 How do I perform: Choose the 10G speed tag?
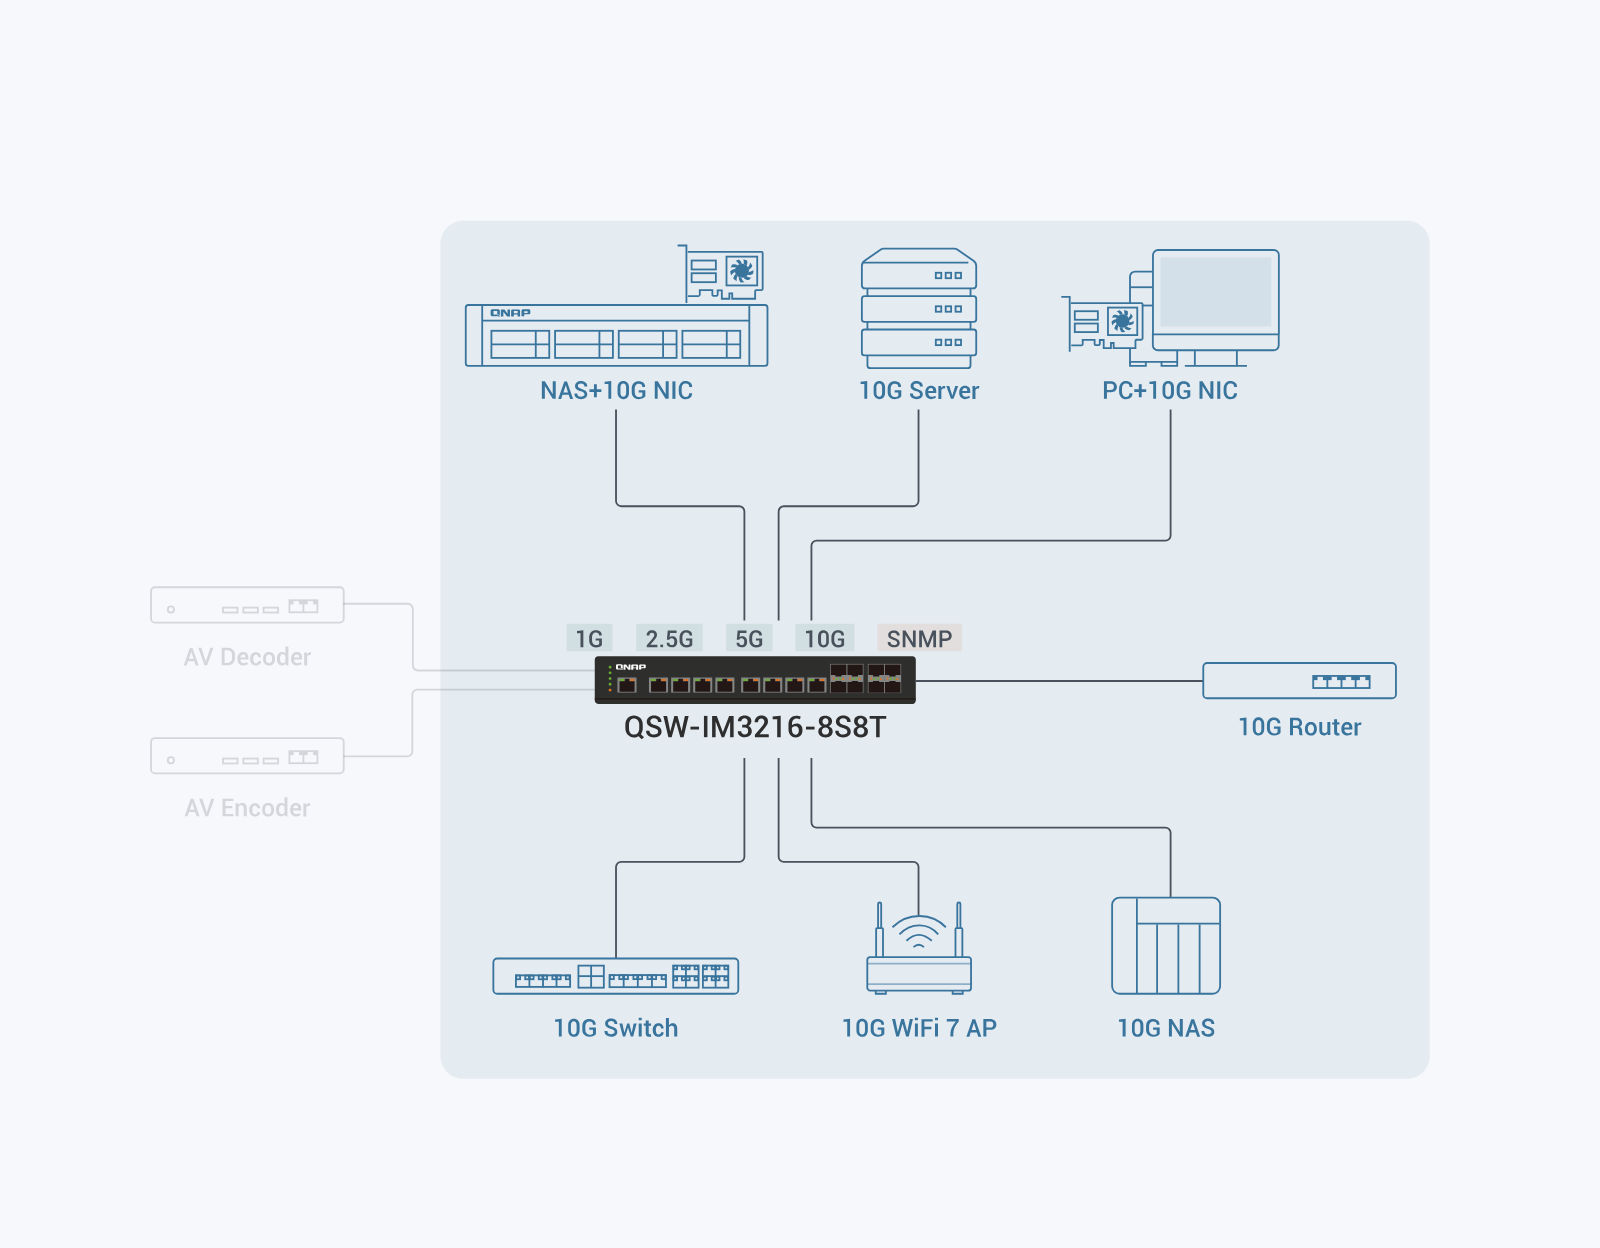(825, 638)
